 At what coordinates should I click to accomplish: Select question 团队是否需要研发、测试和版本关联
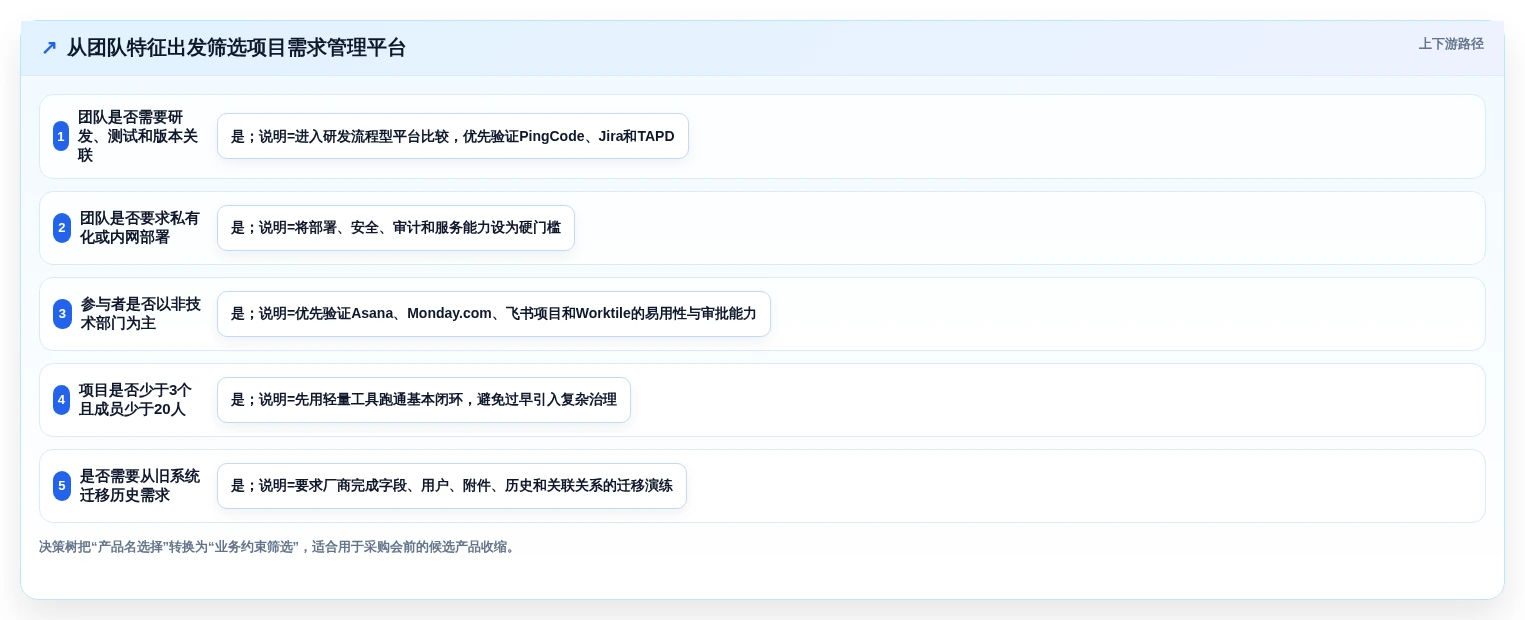pyautogui.click(x=139, y=136)
